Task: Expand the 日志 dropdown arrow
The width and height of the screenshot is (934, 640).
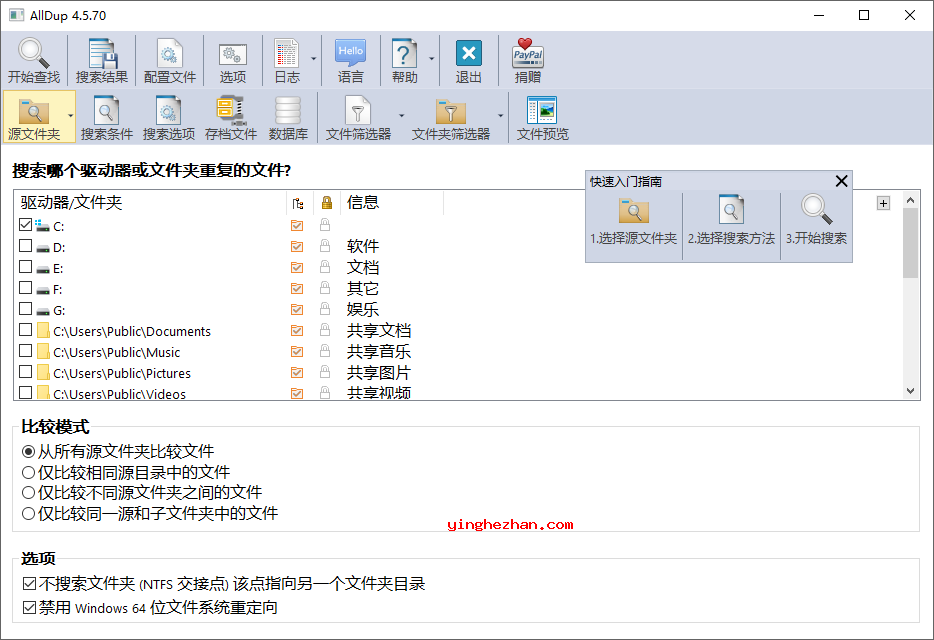Action: [x=313, y=59]
